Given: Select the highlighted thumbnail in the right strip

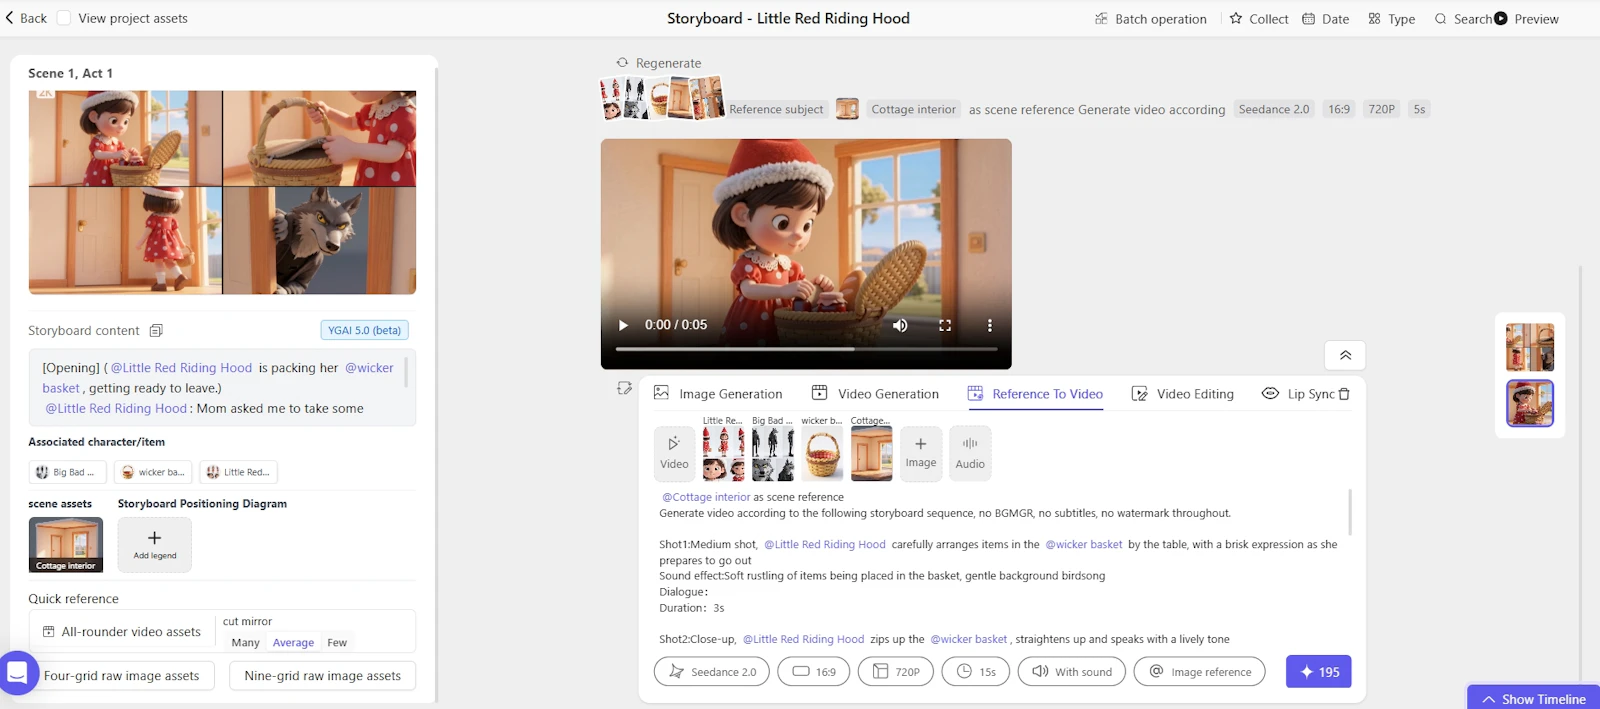Looking at the screenshot, I should pos(1530,403).
